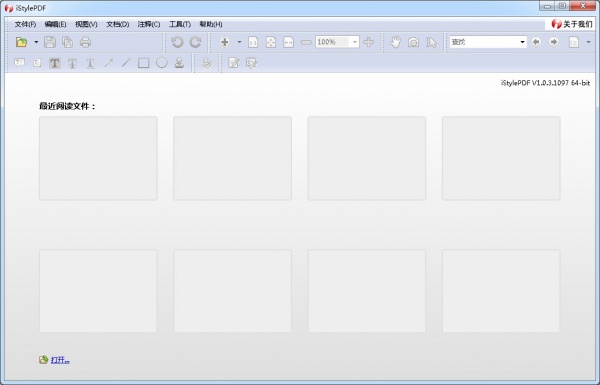Expand the dropdown arrow beside the bold plus tool
The width and height of the screenshot is (600, 385).
240,42
